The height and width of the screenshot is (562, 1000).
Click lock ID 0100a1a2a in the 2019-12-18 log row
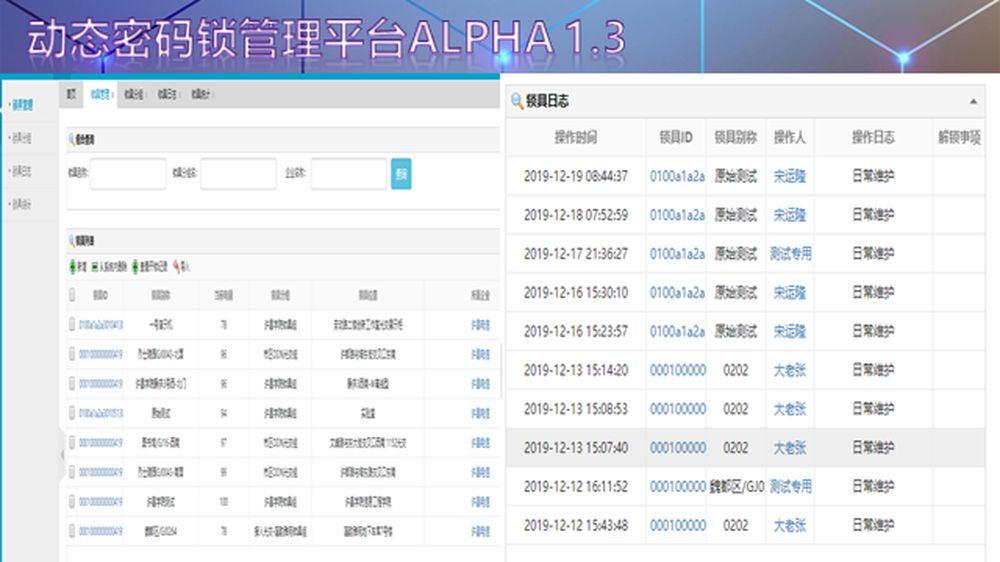point(677,215)
